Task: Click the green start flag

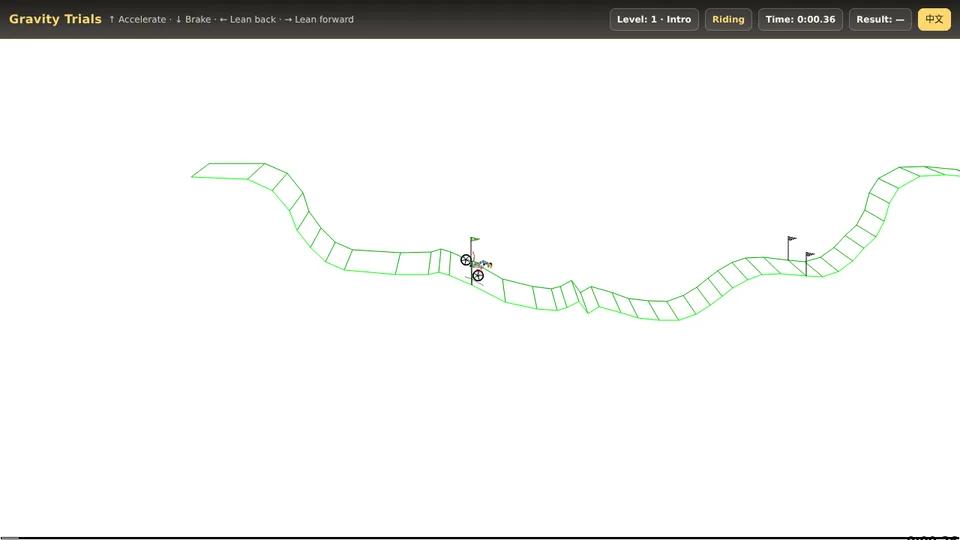Action: 474,239
